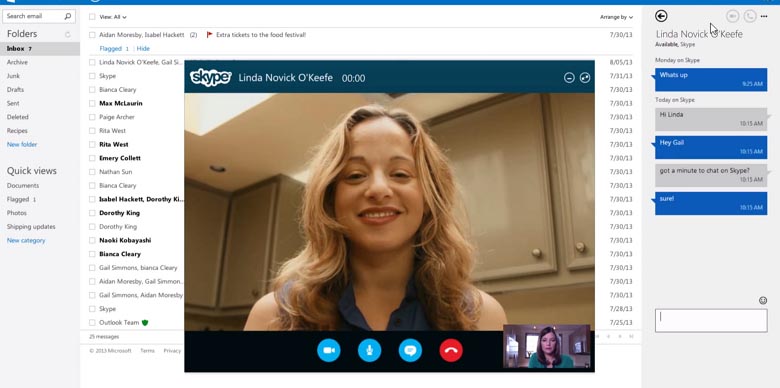Open Documents quick view

(x=23, y=186)
